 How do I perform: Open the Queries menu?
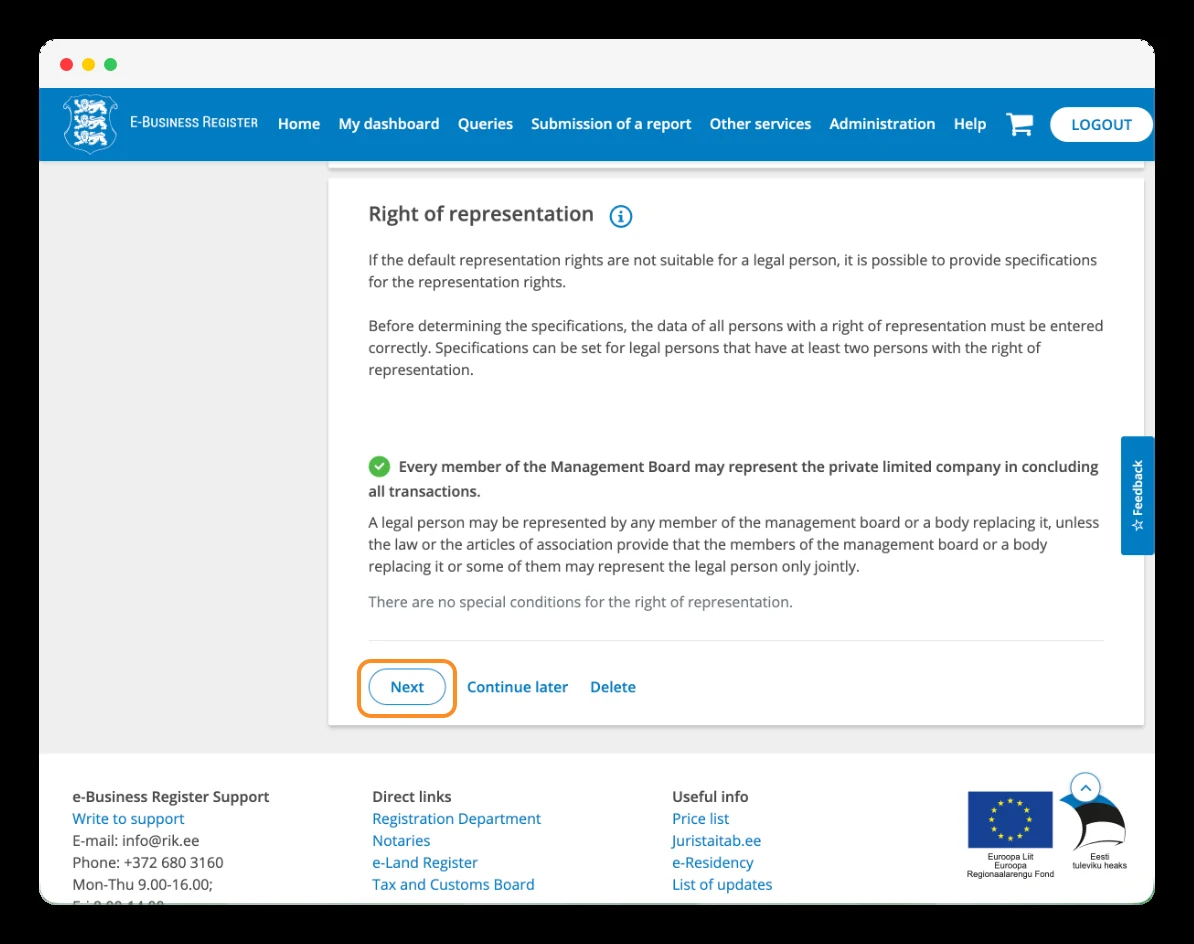[x=485, y=124]
